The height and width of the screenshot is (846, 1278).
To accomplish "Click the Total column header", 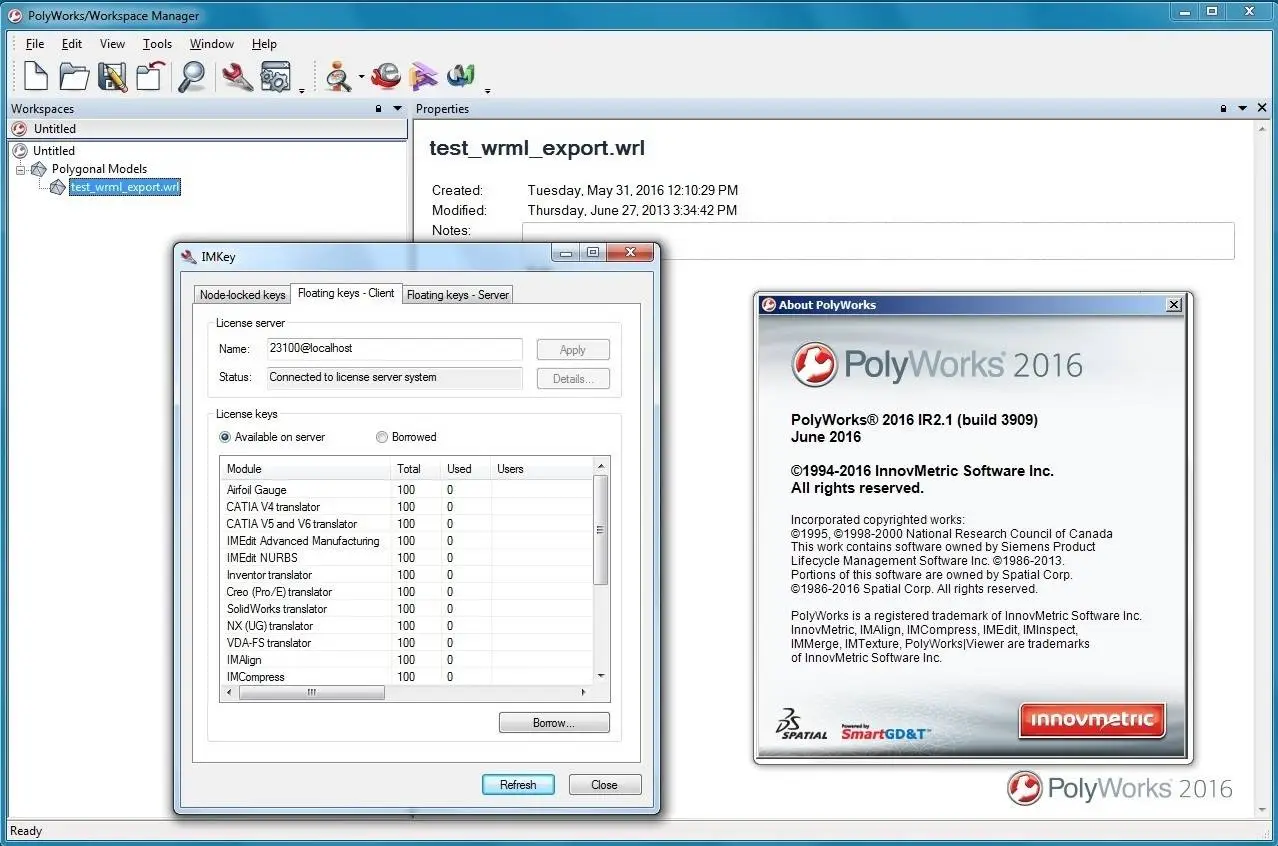I will [x=416, y=468].
